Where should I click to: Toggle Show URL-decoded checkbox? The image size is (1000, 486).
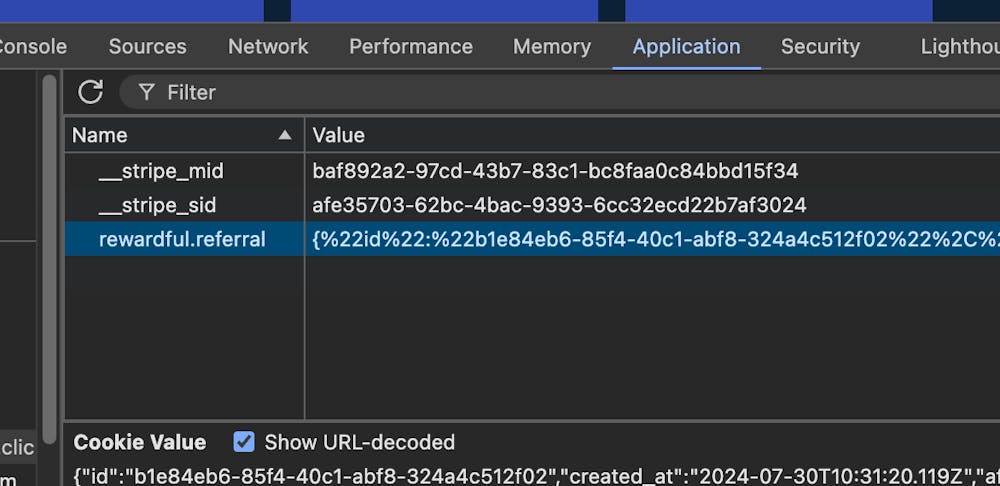(243, 442)
